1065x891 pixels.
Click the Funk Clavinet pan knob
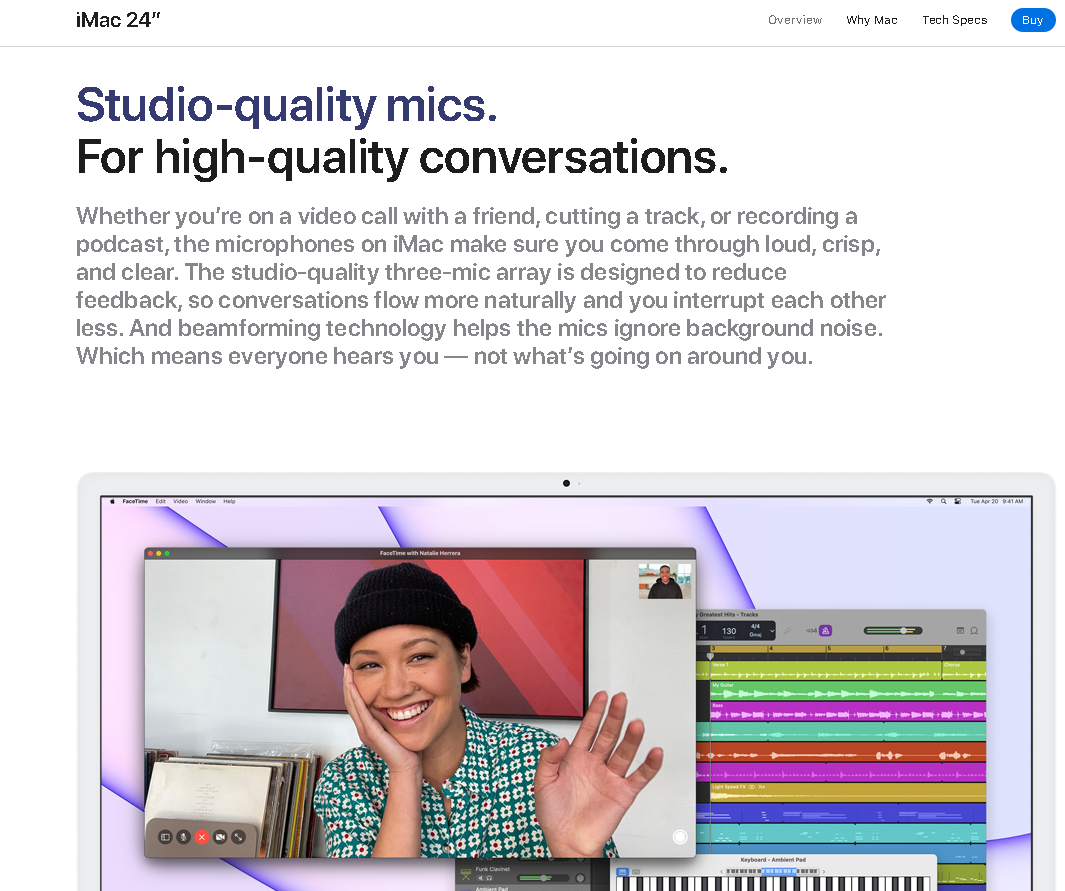(x=580, y=878)
